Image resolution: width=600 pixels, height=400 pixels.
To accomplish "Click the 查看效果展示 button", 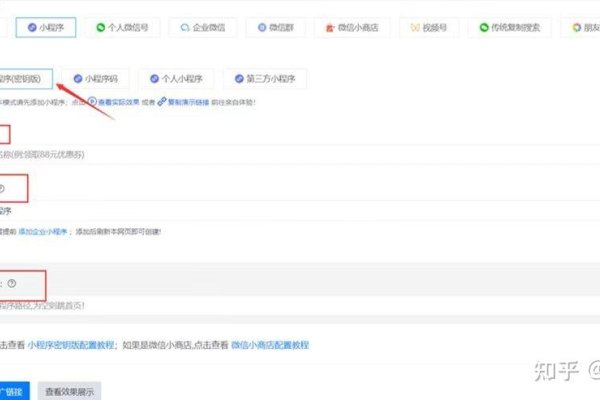I will coord(69,392).
